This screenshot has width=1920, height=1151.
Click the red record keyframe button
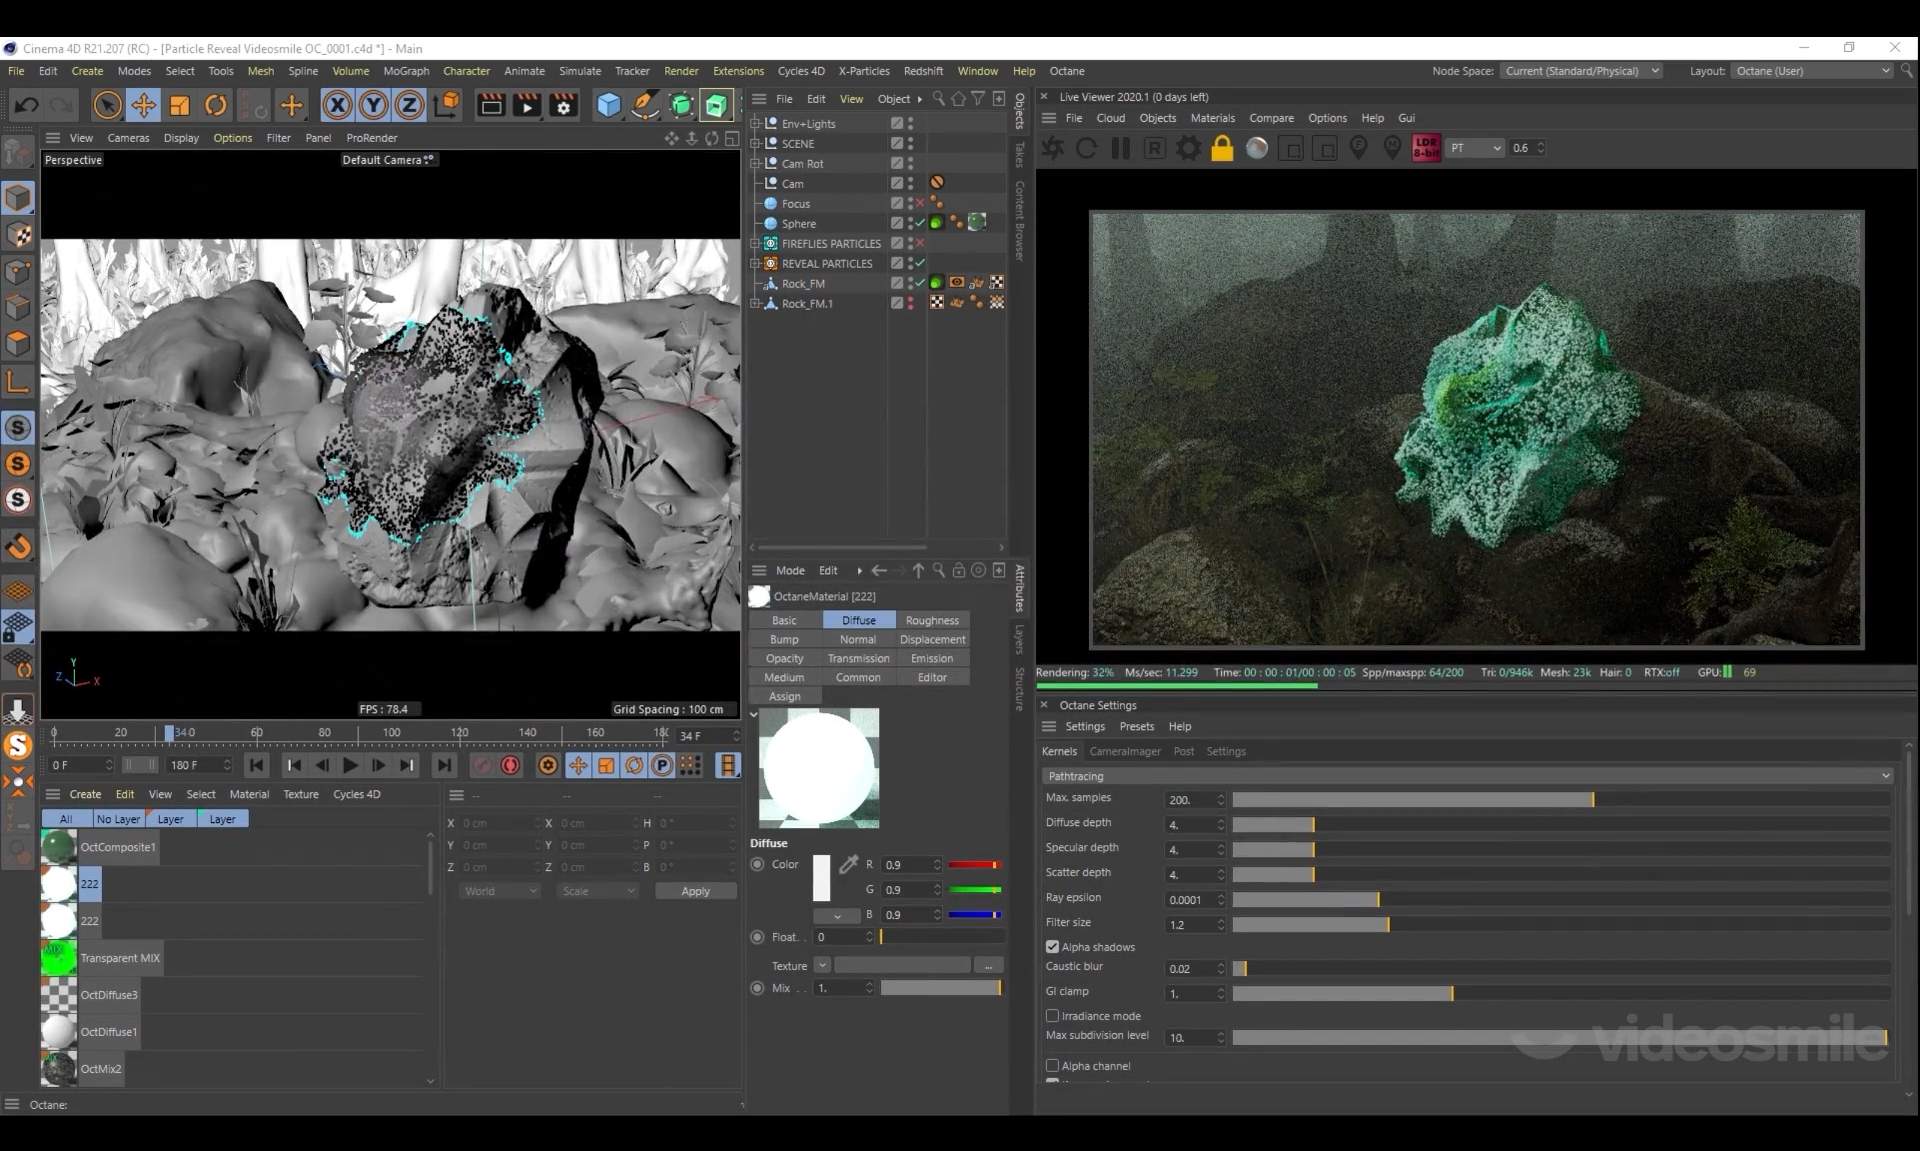coord(510,765)
